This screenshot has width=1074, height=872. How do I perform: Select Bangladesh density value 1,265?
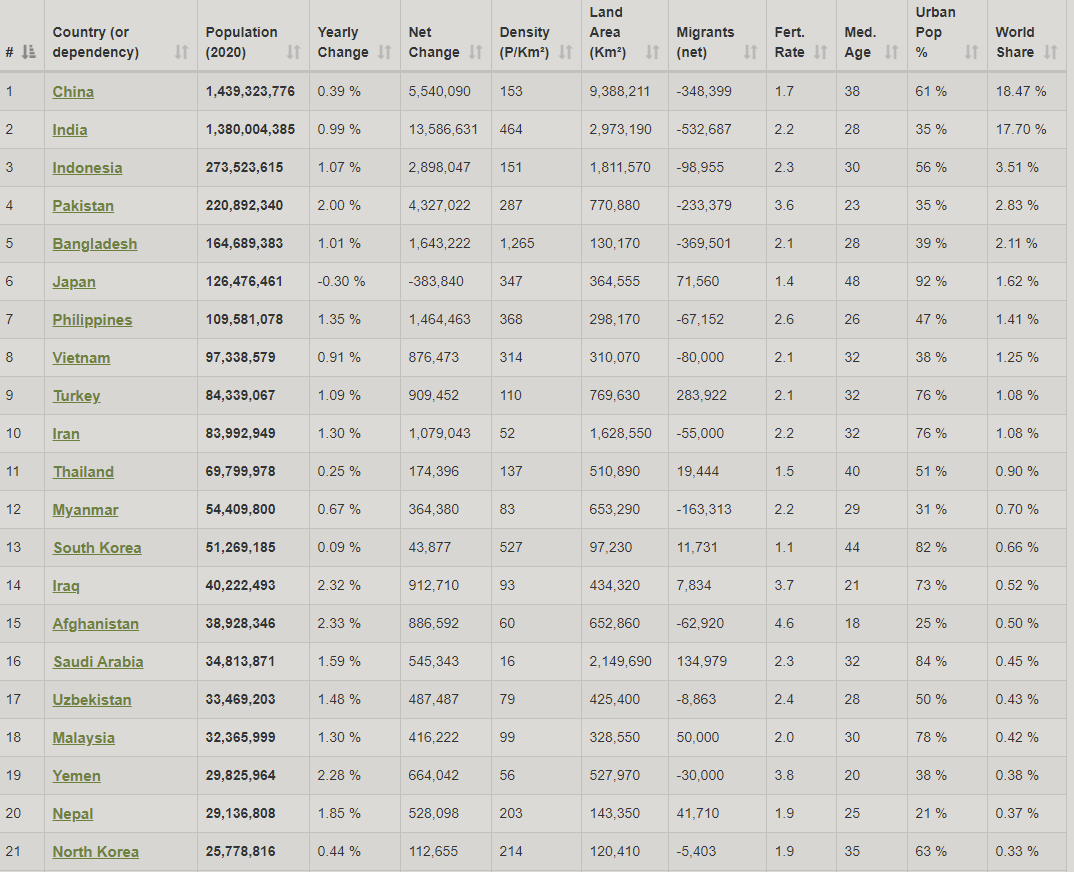pos(517,244)
